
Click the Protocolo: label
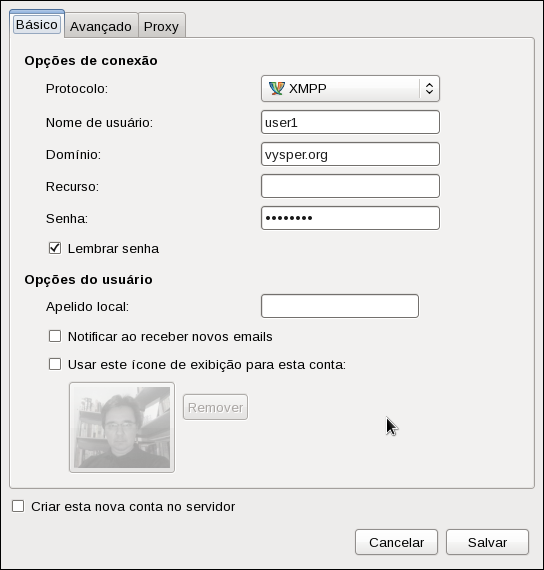coord(77,88)
